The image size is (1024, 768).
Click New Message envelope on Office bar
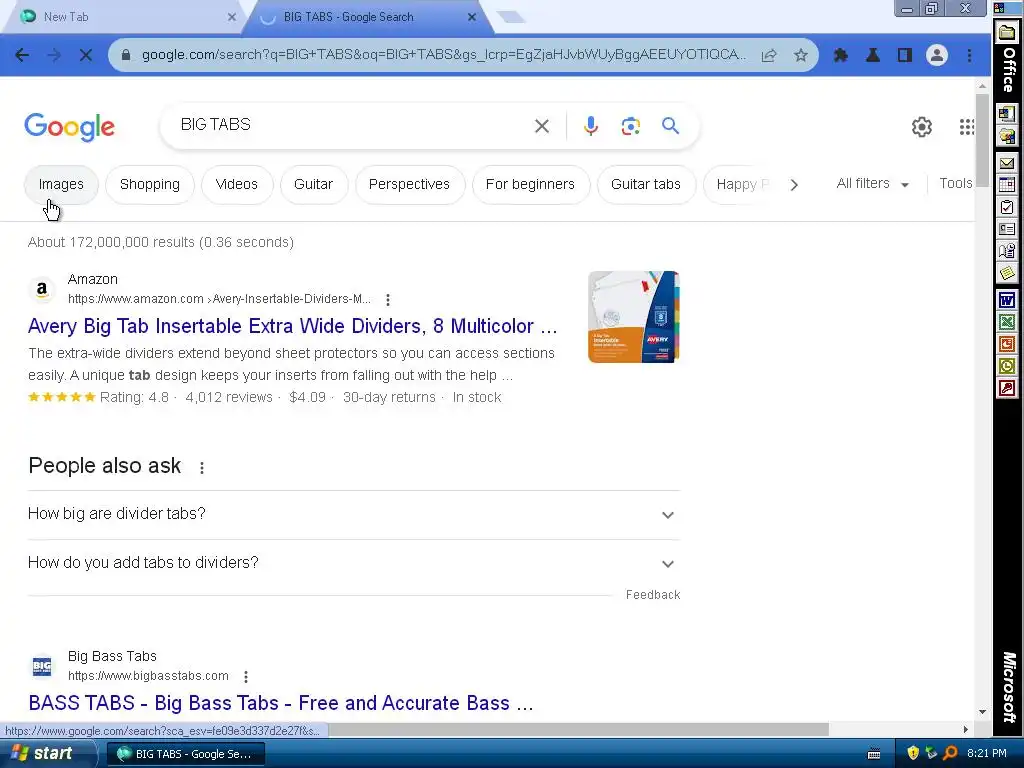(1006, 163)
